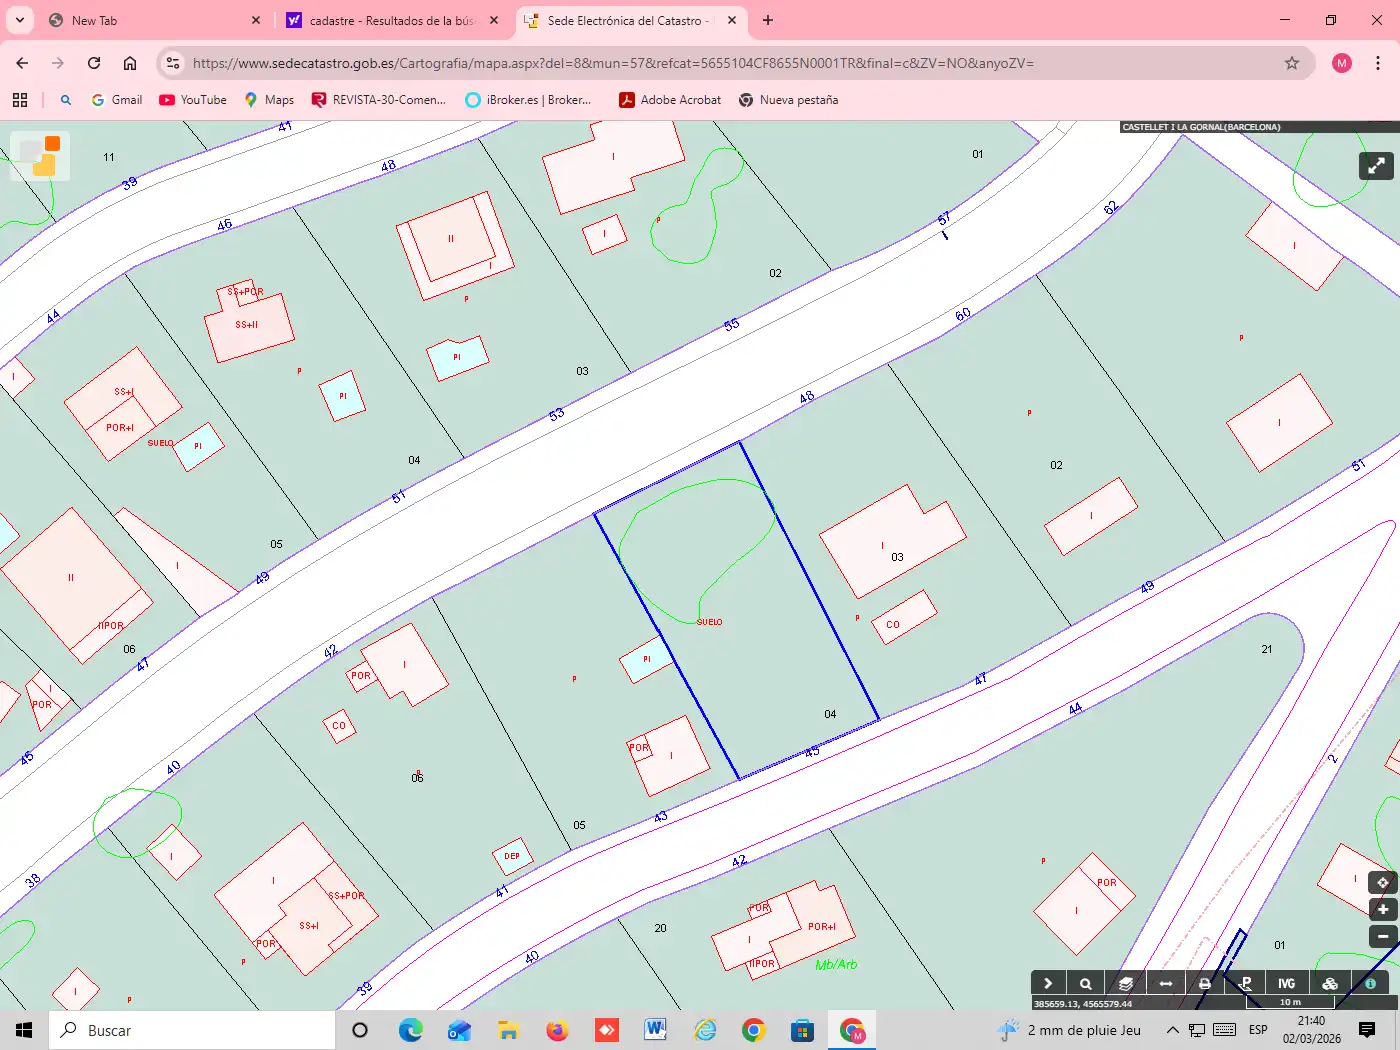The image size is (1400, 1050).
Task: Open the base map selector at top-left
Action: (40, 156)
